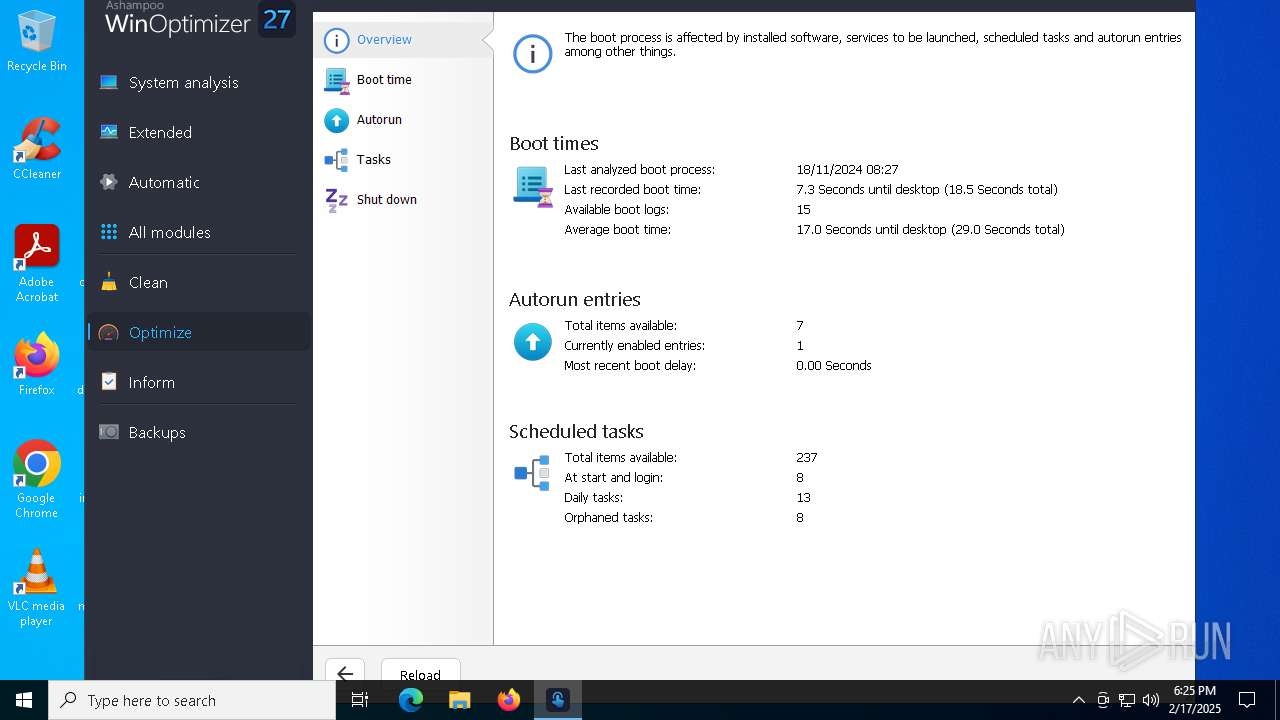Switch to the Overview tab
1280x720 pixels.
pyautogui.click(x=403, y=40)
